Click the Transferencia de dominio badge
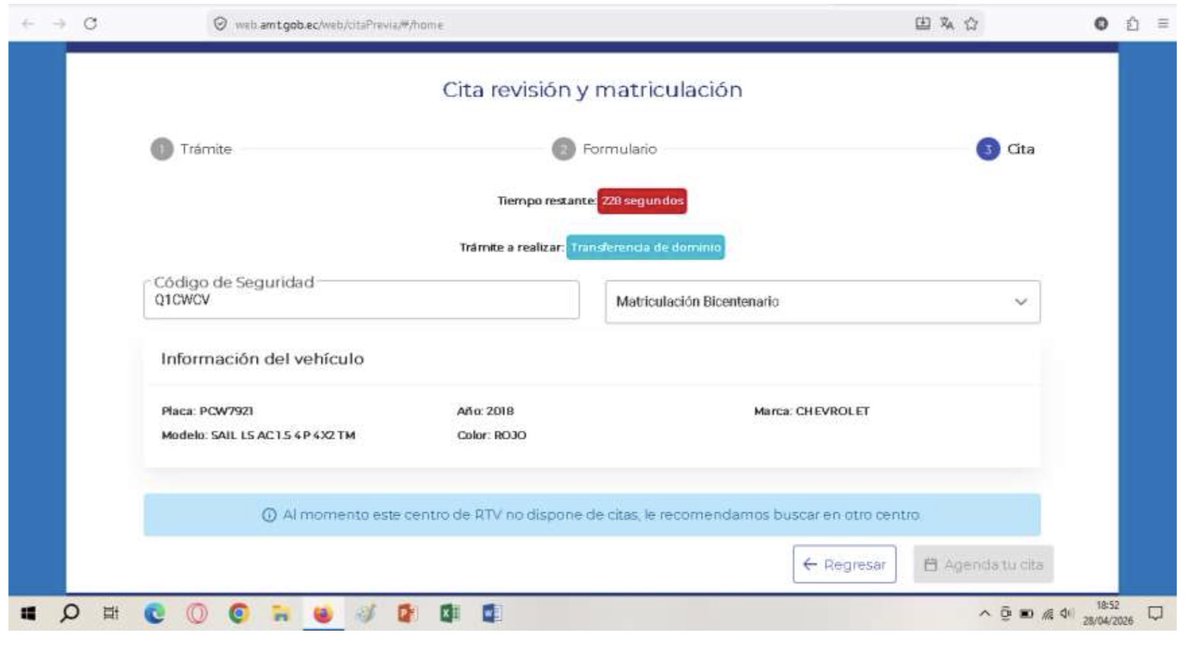1199x646 pixels. tap(645, 248)
